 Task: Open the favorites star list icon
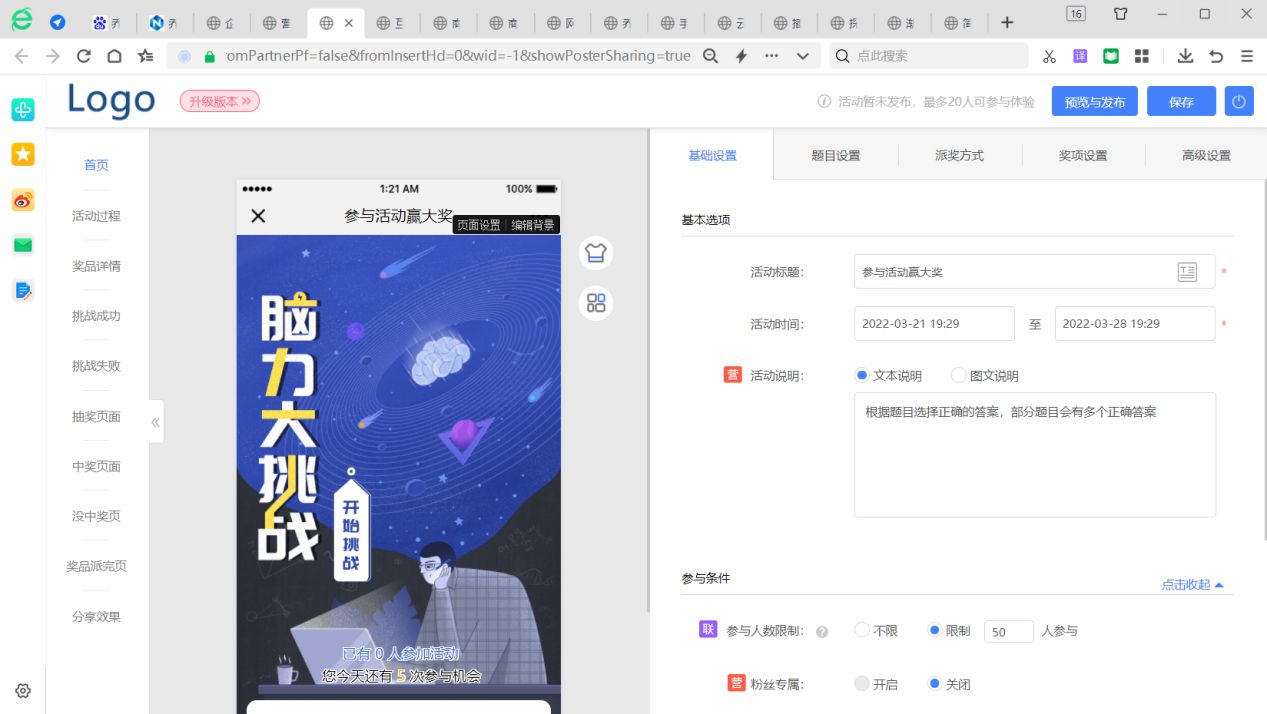(x=146, y=56)
